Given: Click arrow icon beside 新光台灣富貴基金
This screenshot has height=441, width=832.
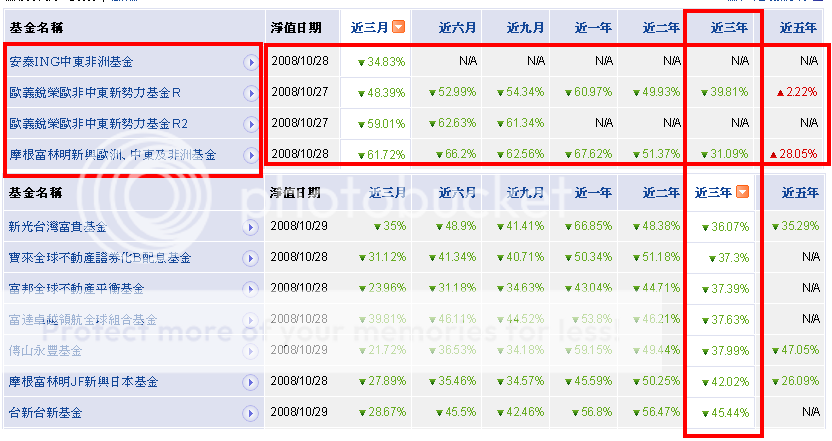Looking at the screenshot, I should pos(250,227).
